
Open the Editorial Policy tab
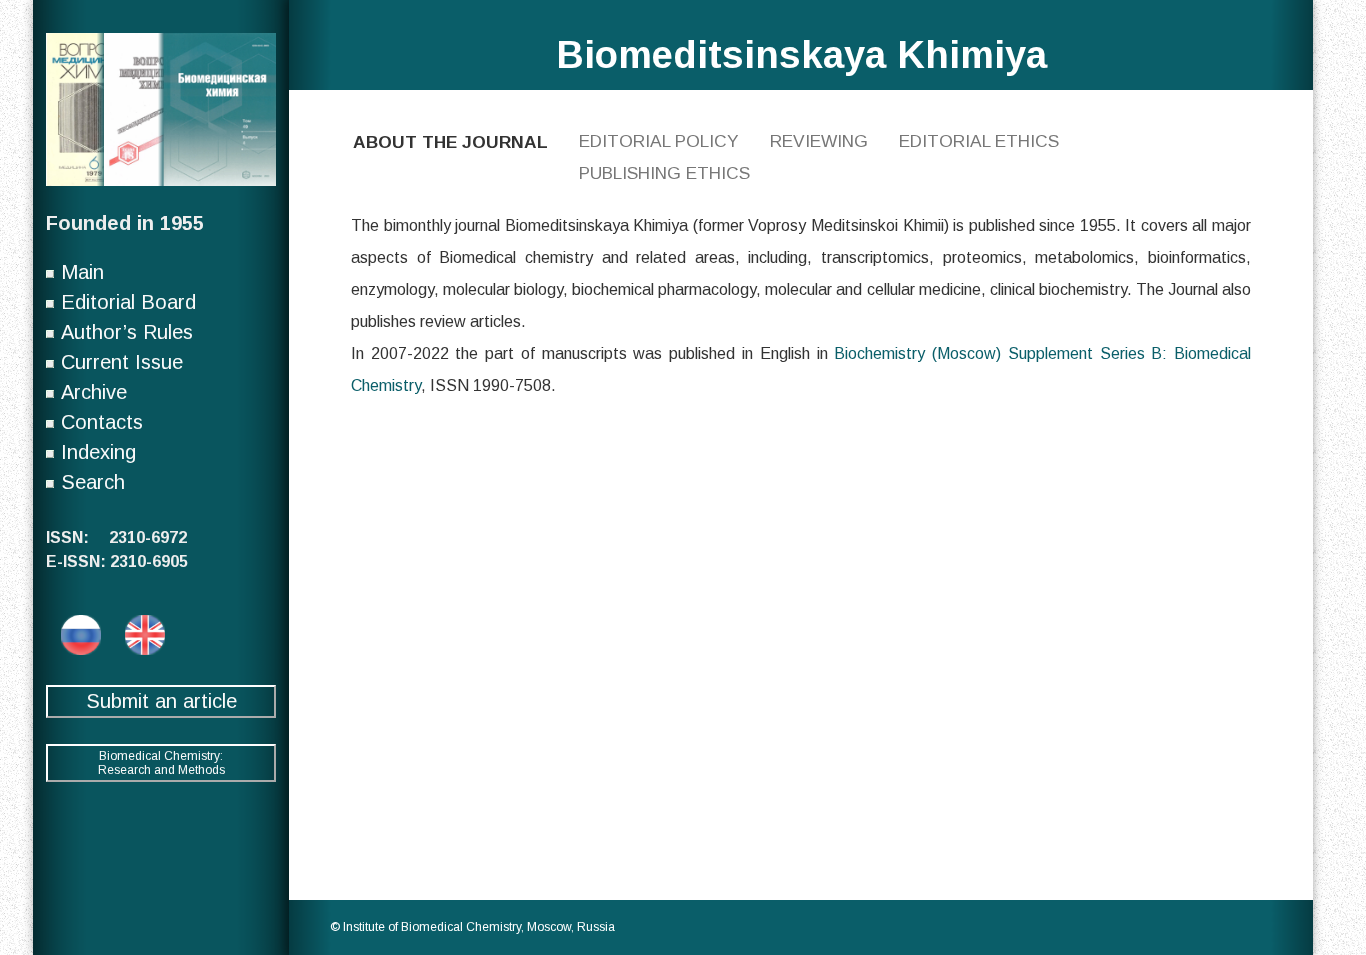click(658, 141)
